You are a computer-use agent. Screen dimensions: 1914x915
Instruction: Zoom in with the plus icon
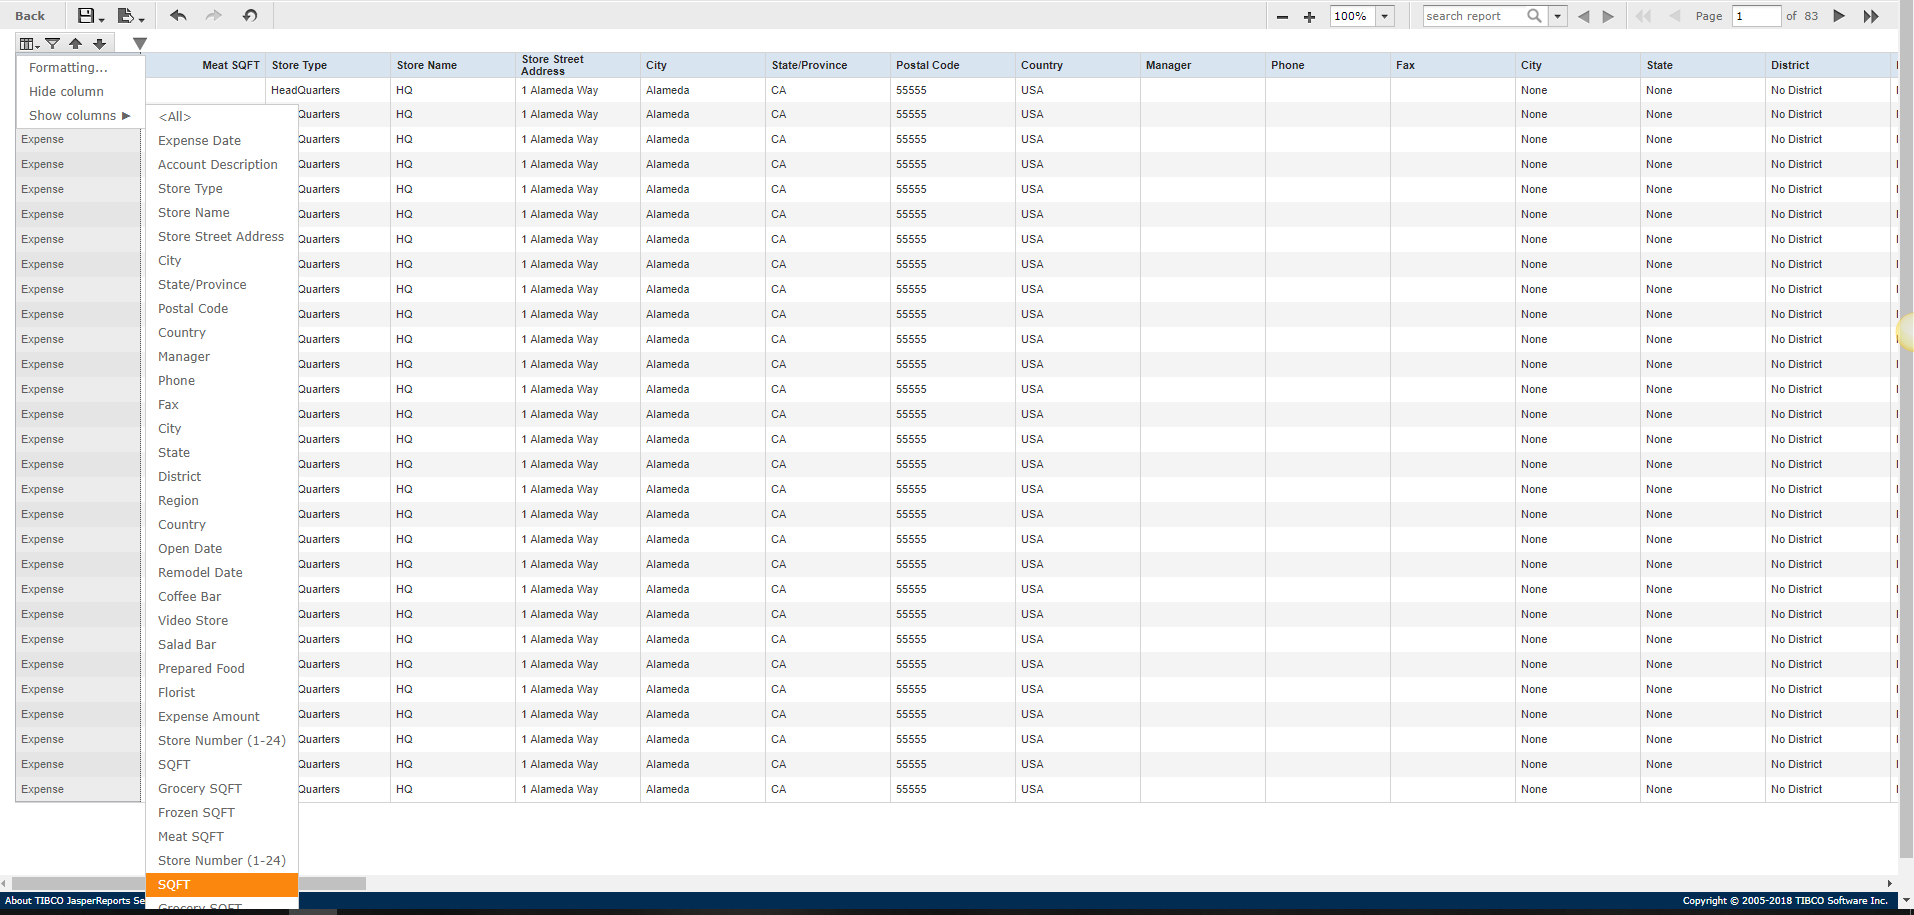pyautogui.click(x=1309, y=17)
